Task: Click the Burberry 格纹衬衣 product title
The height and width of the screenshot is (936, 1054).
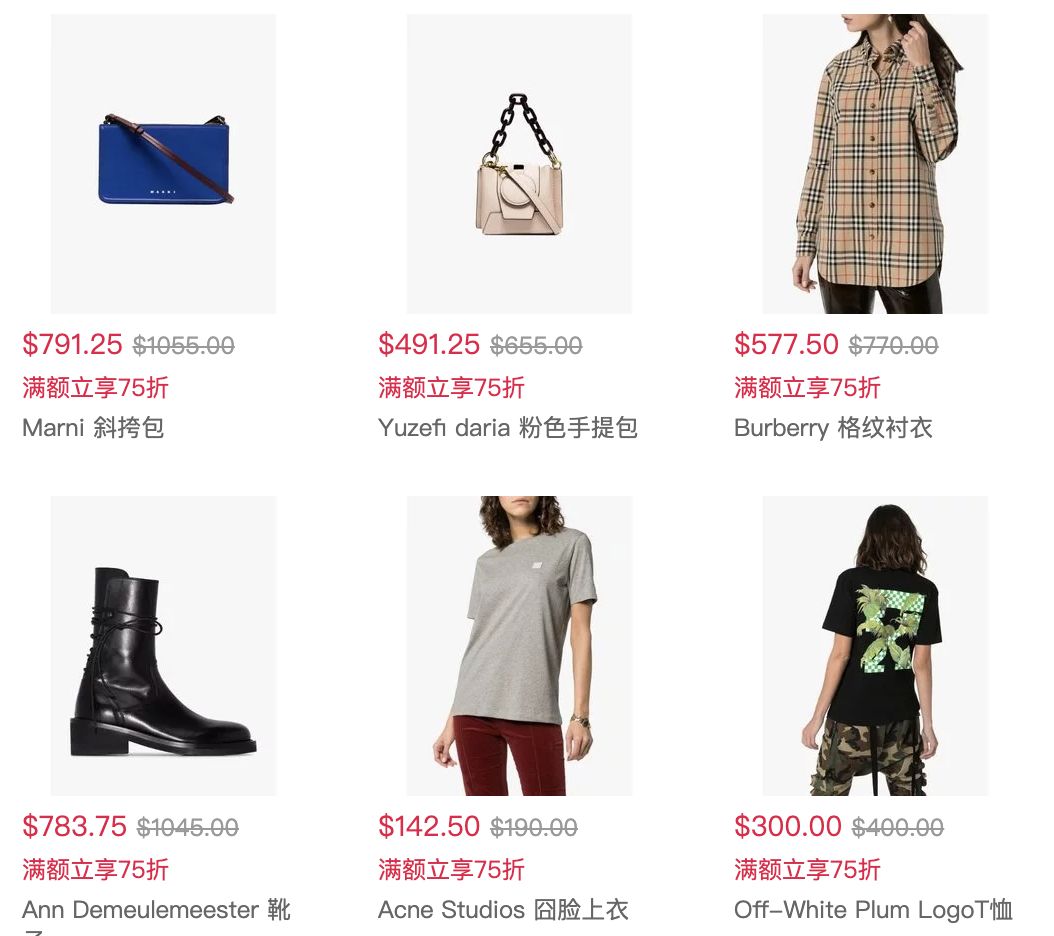Action: pos(833,428)
